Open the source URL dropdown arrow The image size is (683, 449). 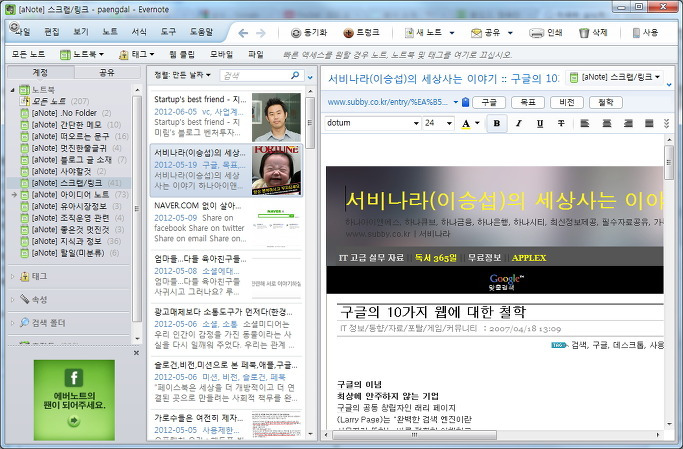coord(456,102)
